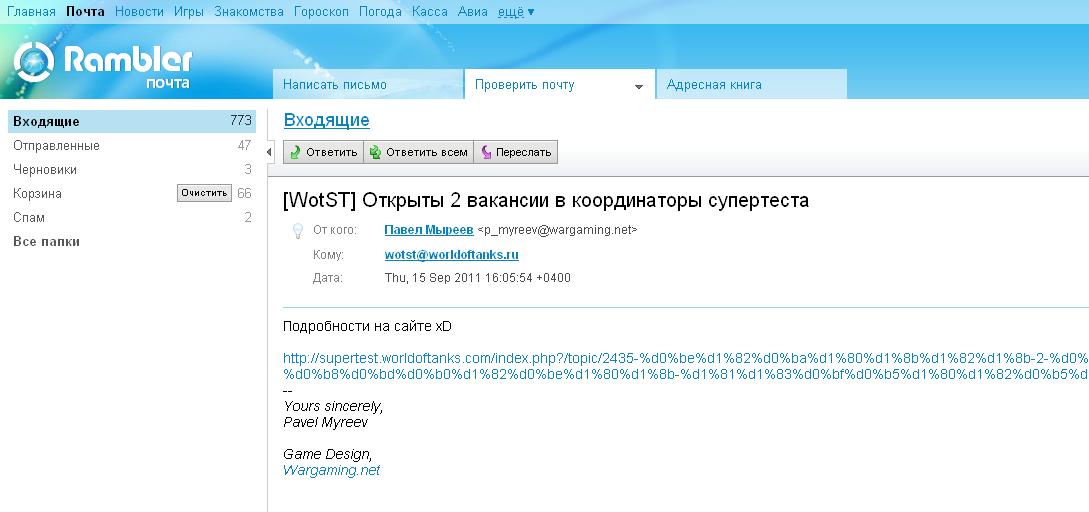Open the Wargaming.net signature link
1089x512 pixels.
click(x=331, y=470)
